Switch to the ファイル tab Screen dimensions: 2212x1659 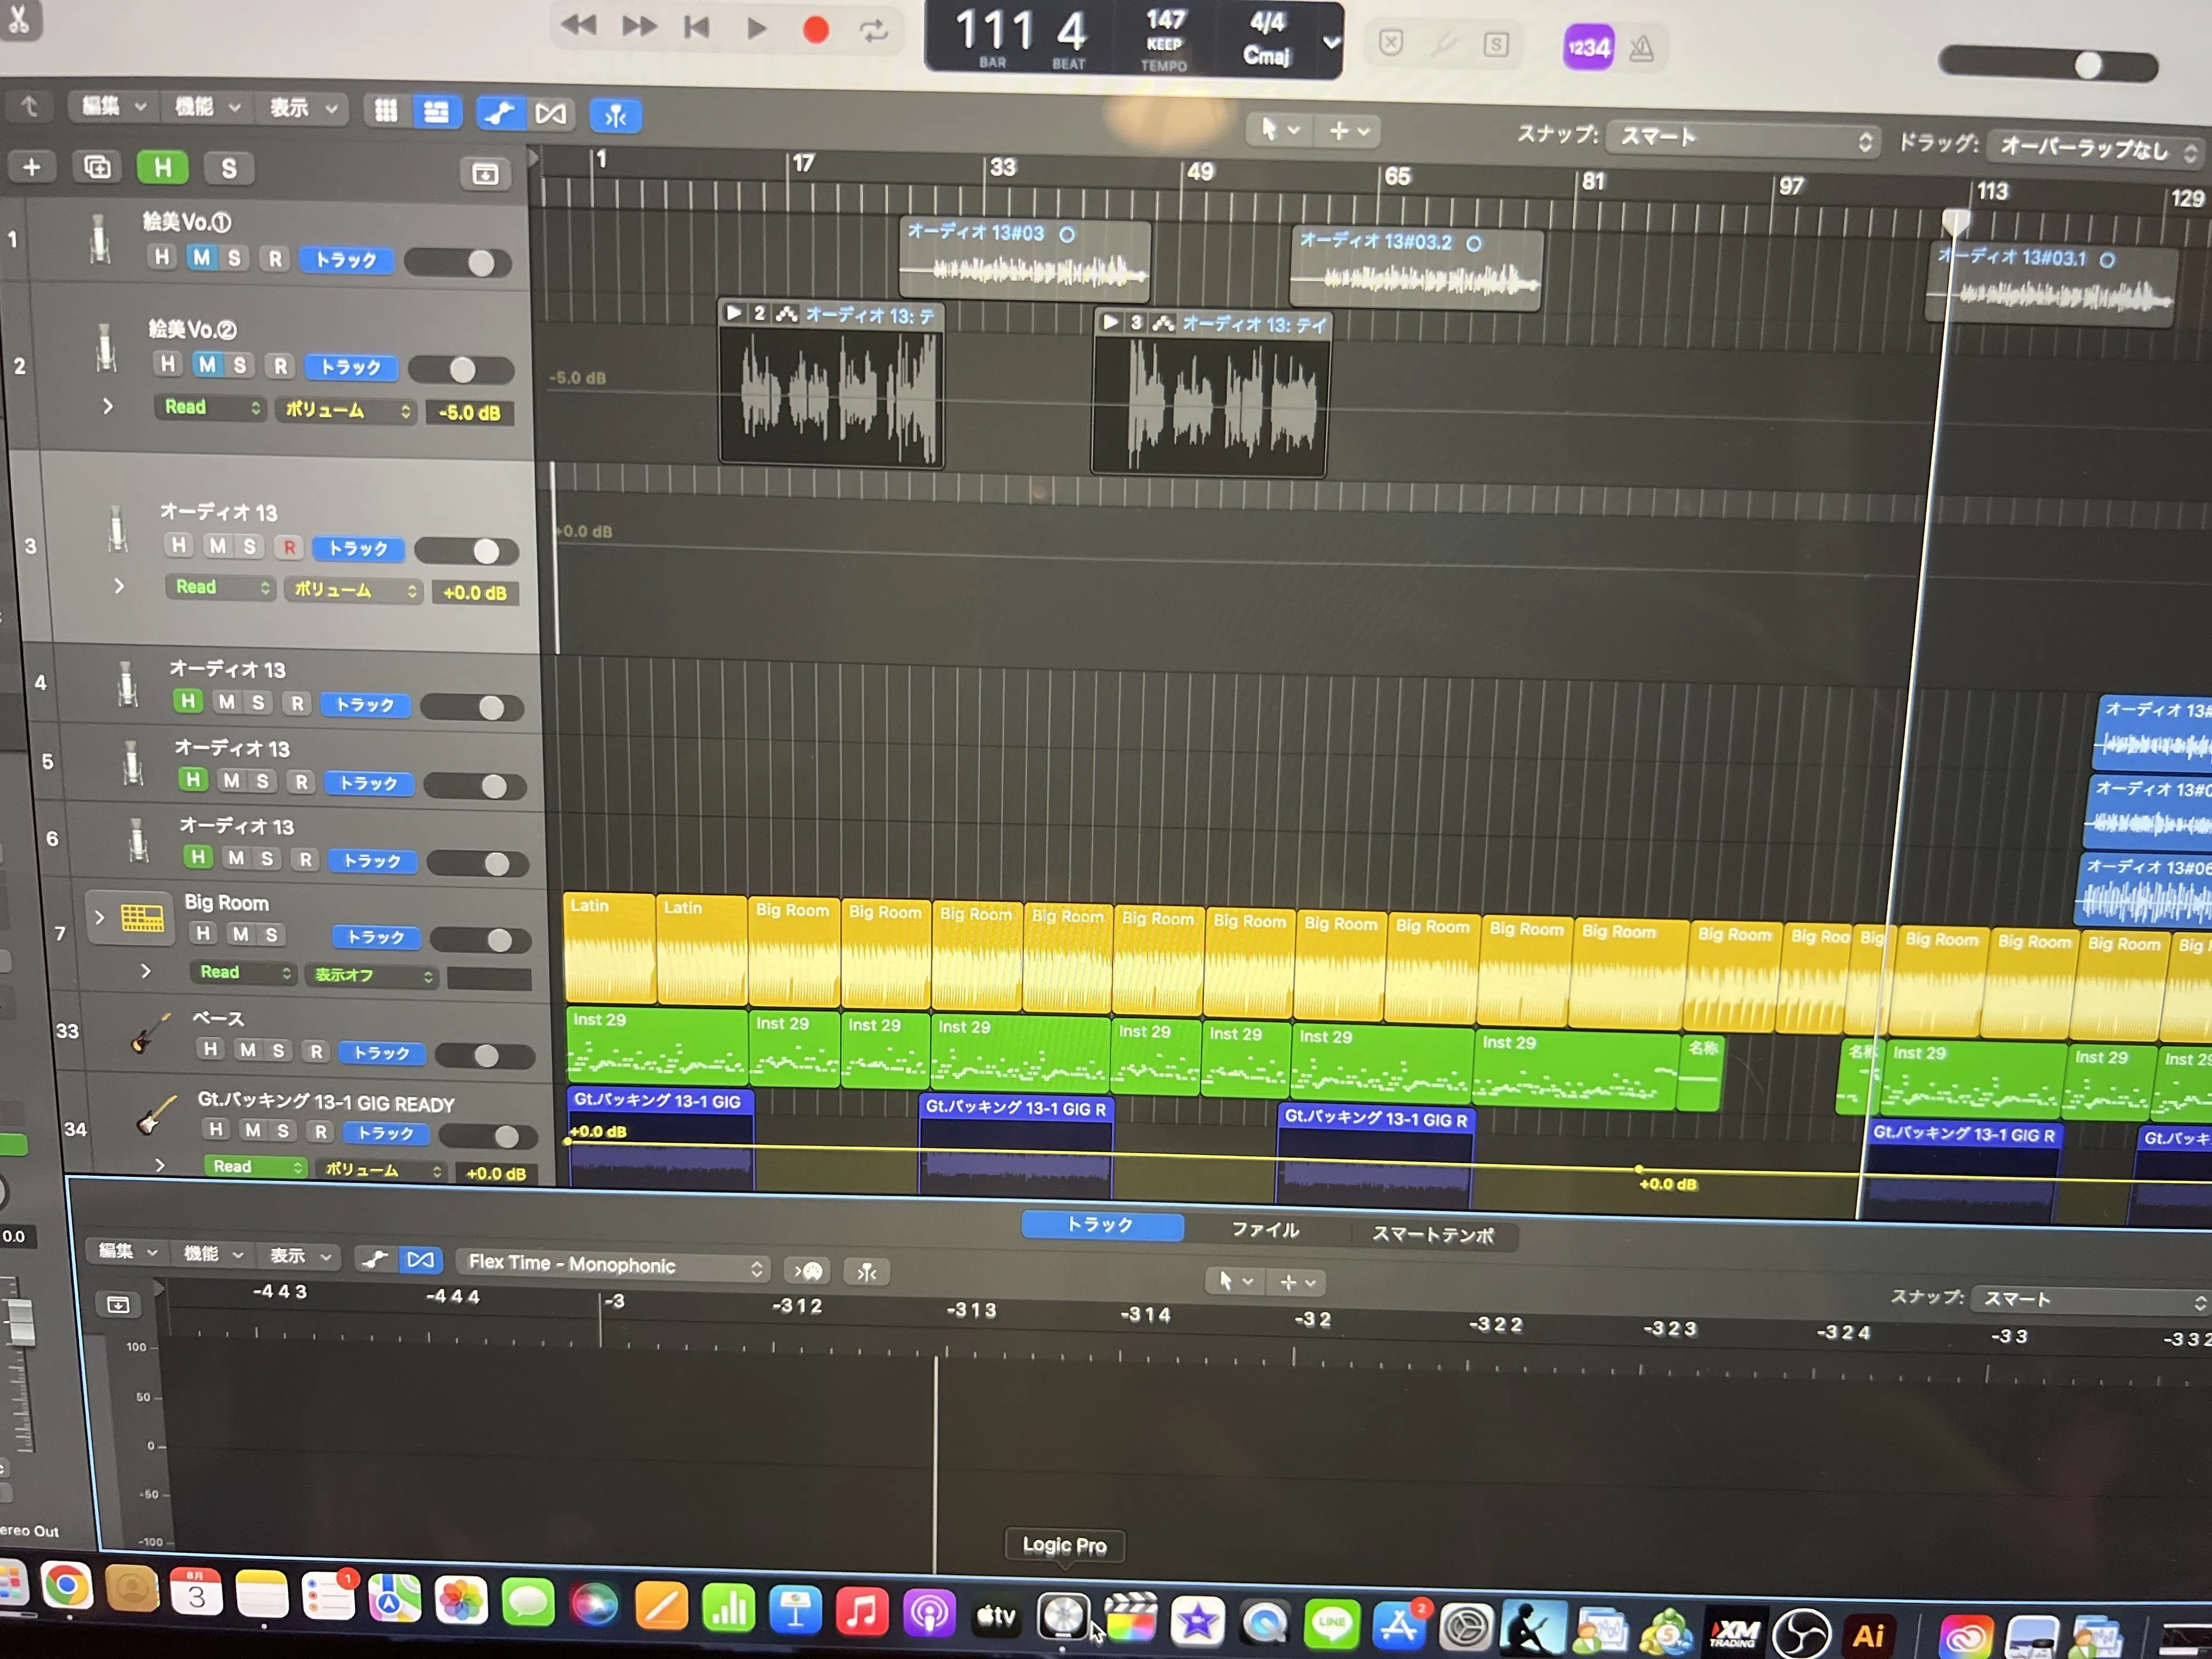click(x=1264, y=1230)
